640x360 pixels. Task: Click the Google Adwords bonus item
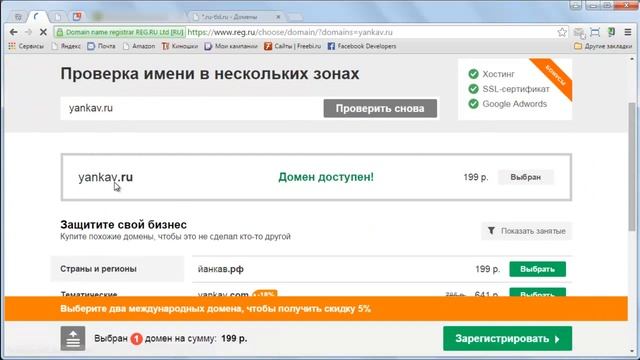[x=515, y=104]
